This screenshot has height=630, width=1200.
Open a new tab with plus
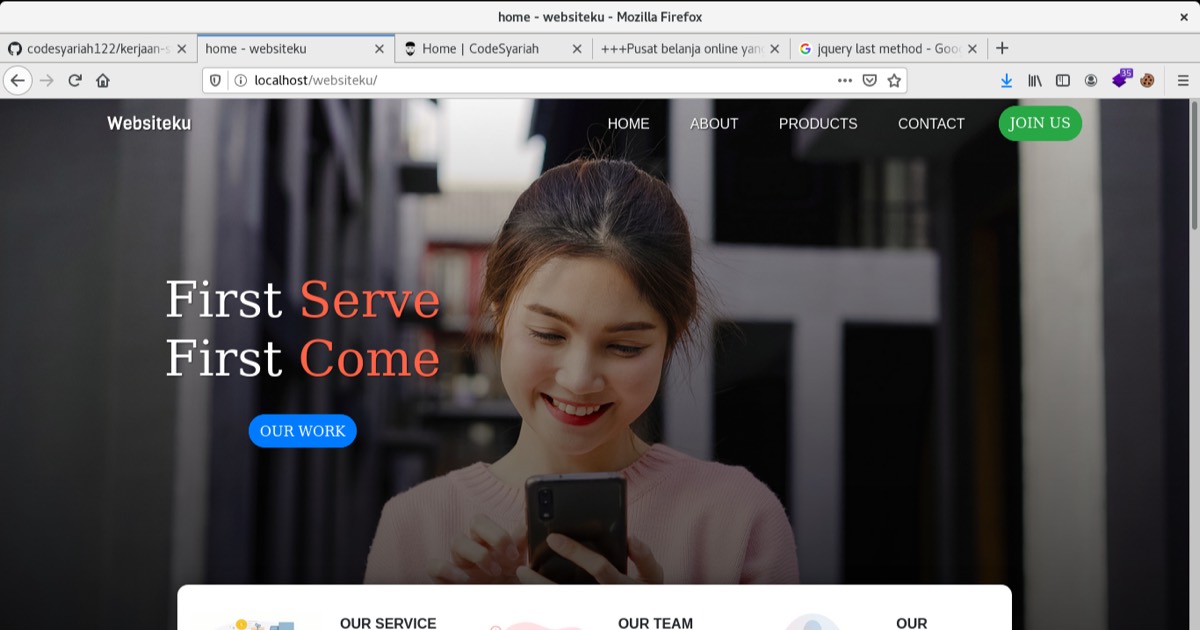pos(1002,48)
